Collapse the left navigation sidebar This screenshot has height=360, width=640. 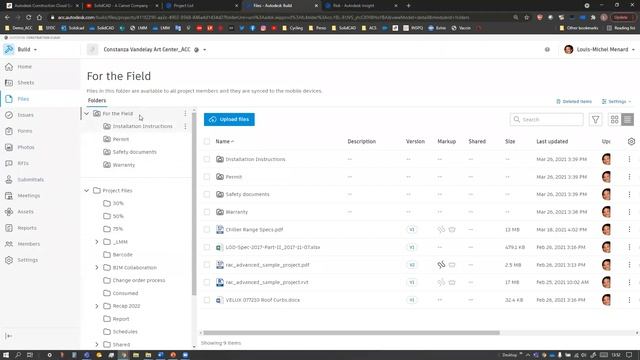click(9, 336)
